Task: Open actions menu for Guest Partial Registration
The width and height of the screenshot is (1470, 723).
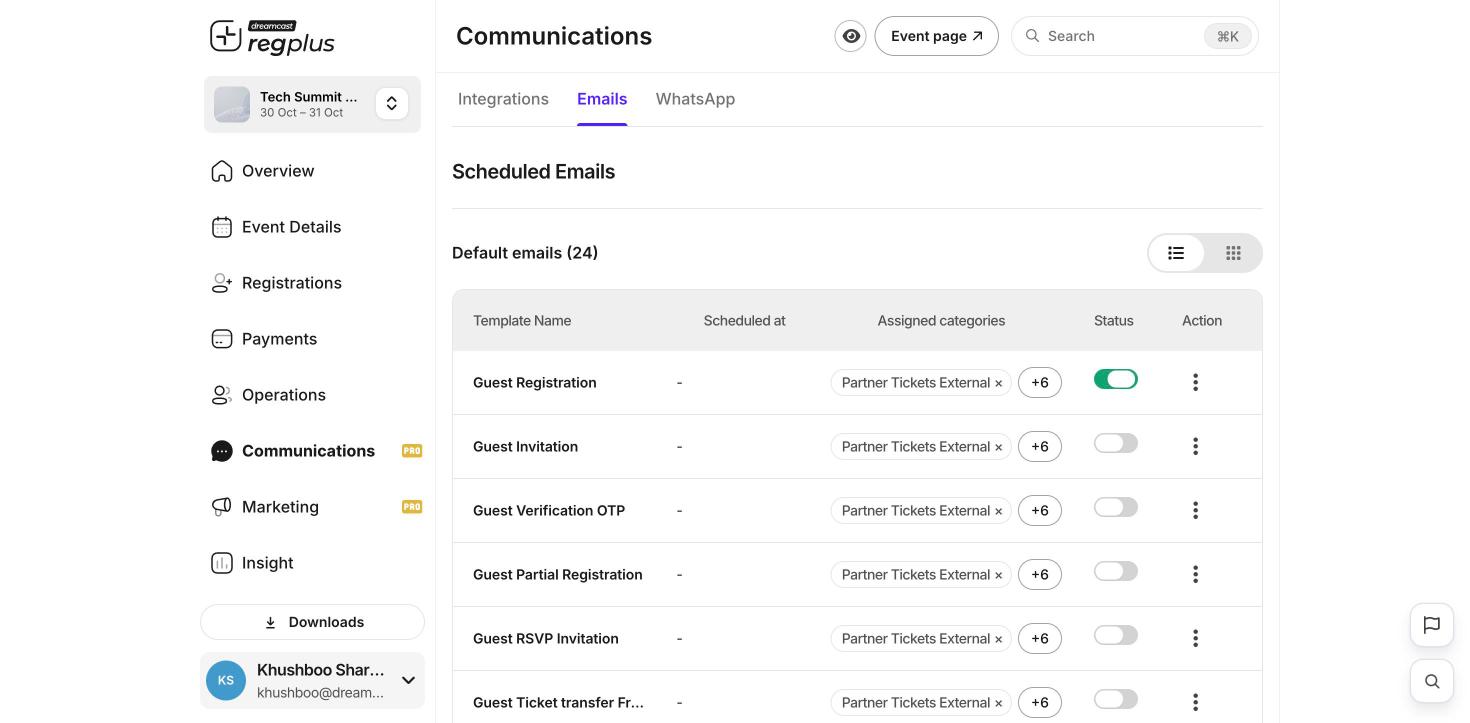Action: click(x=1195, y=574)
